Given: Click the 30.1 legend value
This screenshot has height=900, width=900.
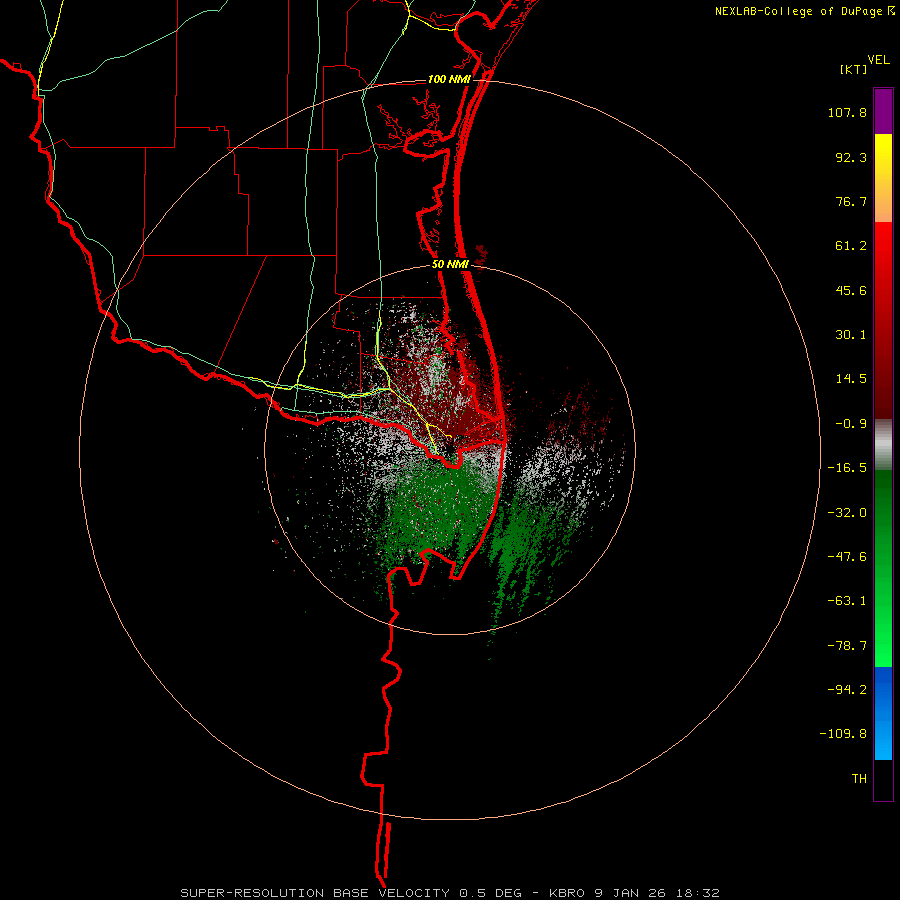Looking at the screenshot, I should [x=851, y=335].
